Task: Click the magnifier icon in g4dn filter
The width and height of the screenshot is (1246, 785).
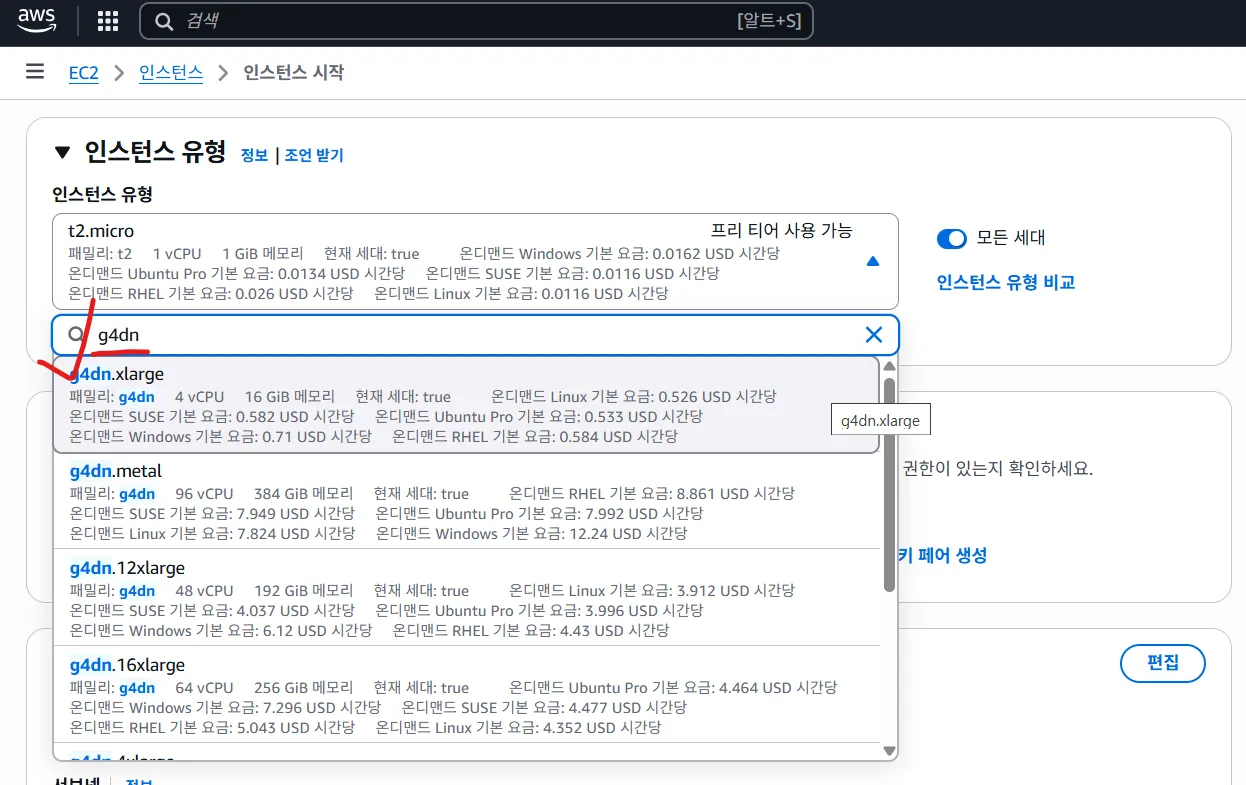Action: [76, 335]
